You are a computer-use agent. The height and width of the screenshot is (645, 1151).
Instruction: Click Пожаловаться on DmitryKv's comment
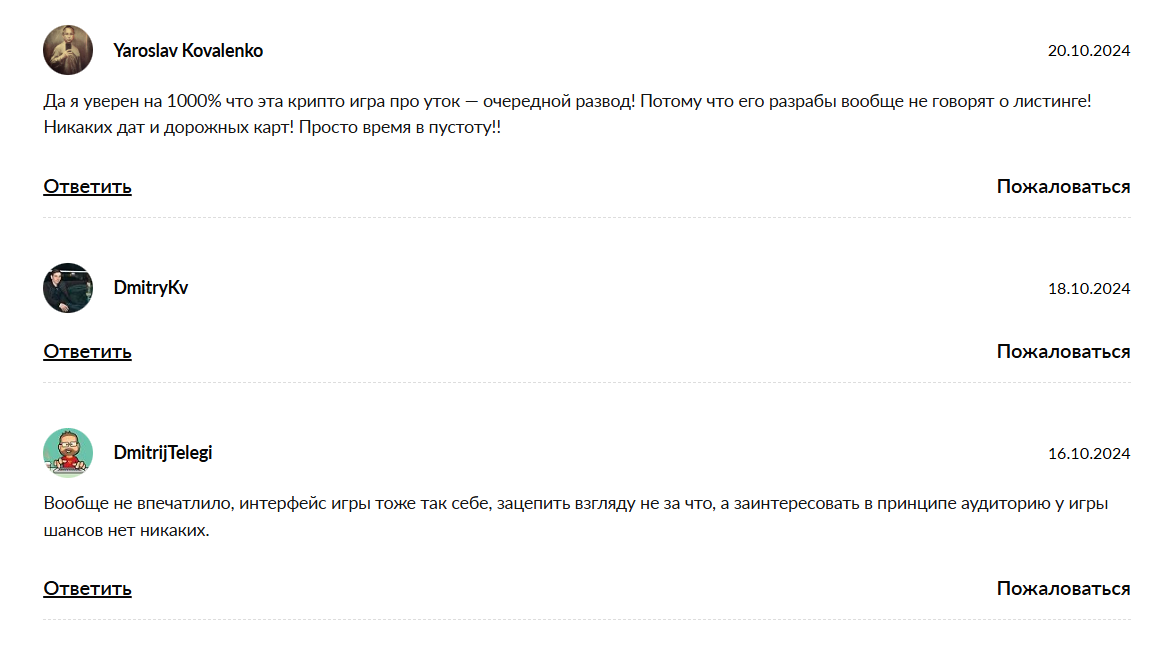tap(1063, 352)
